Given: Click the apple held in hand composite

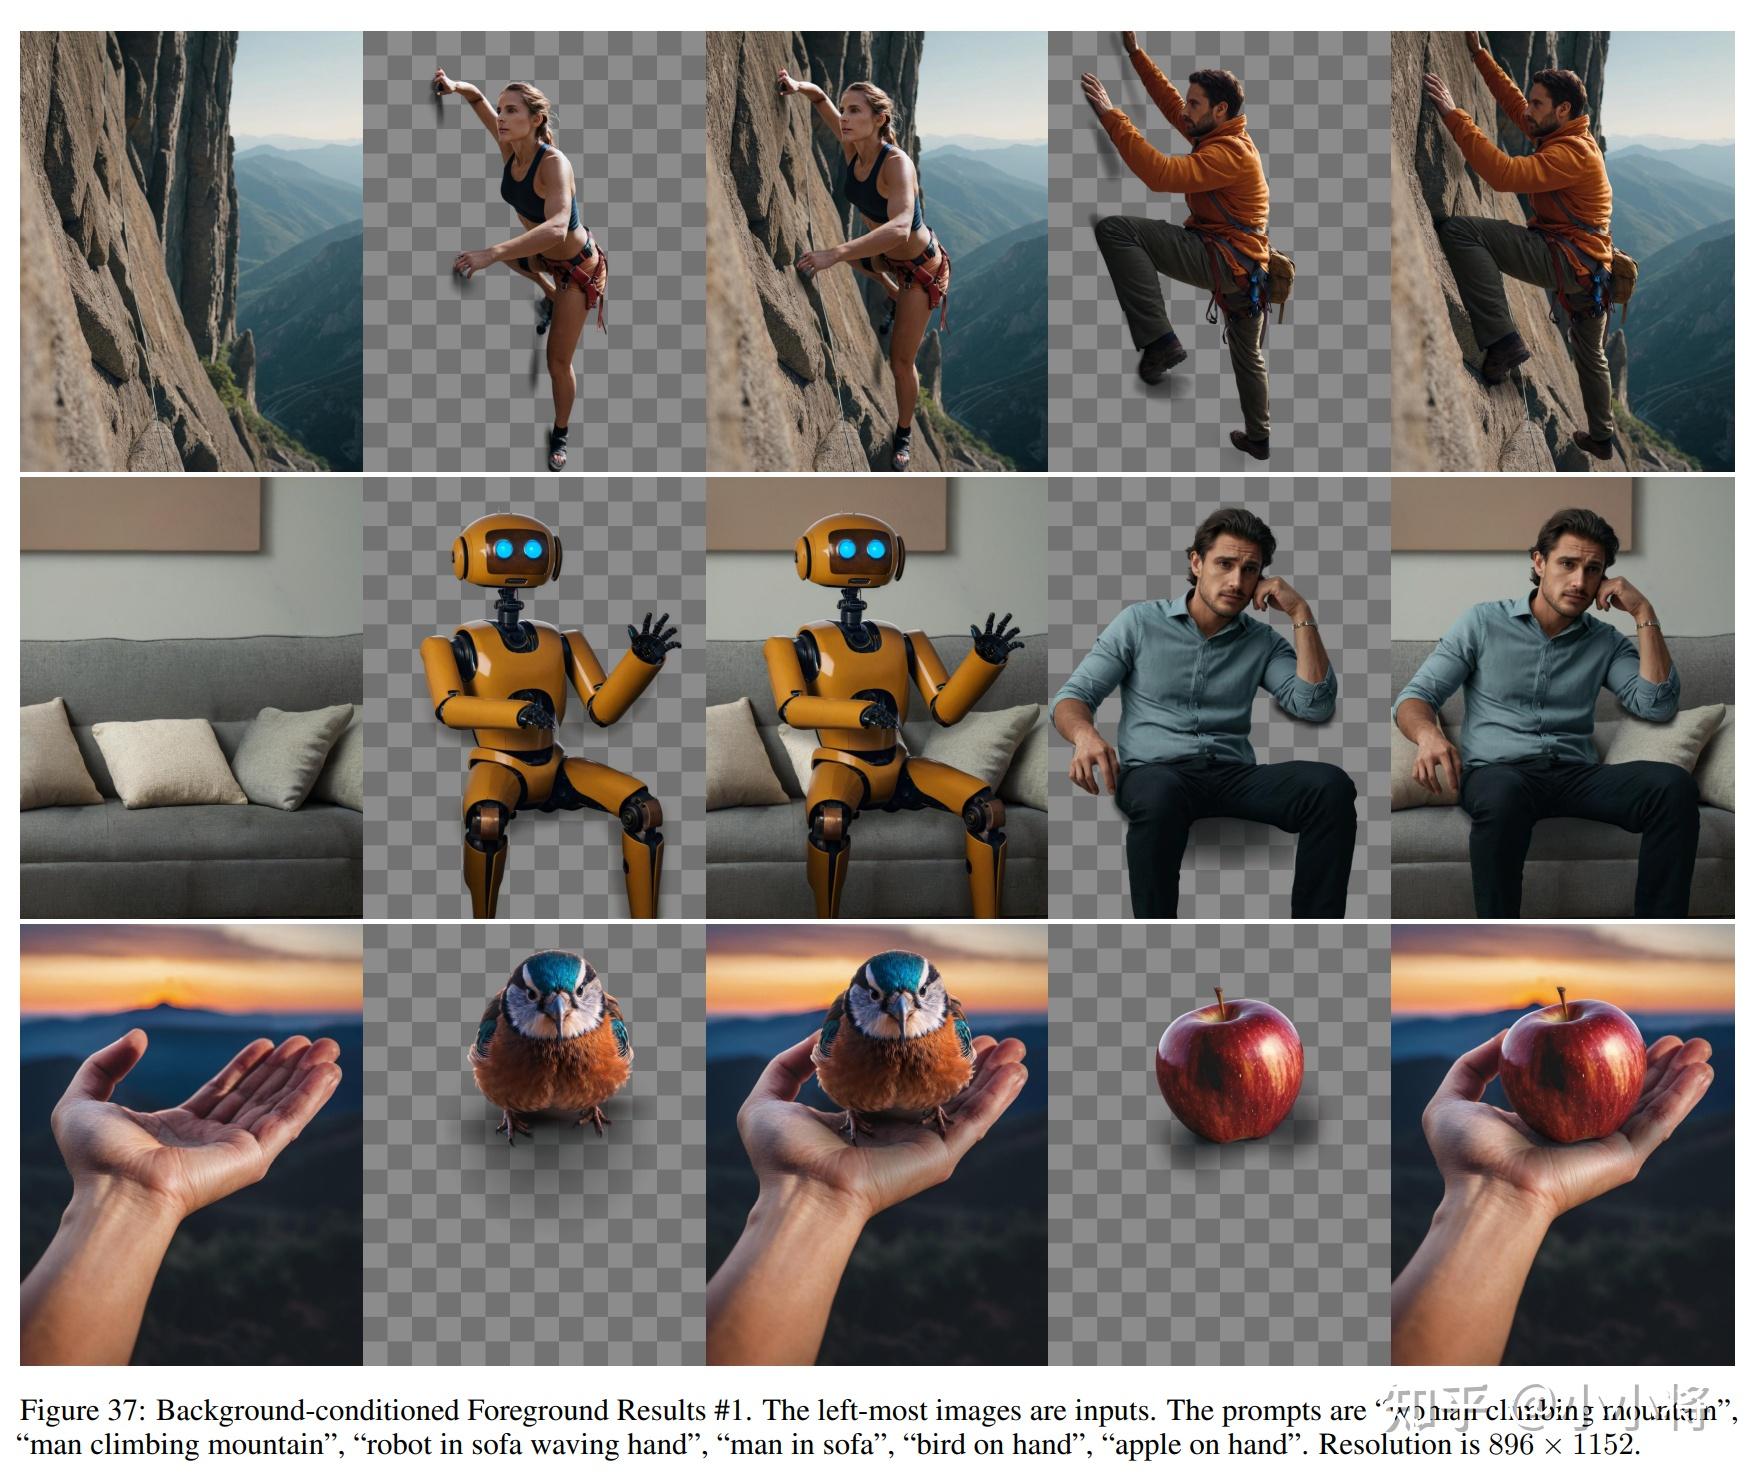Looking at the screenshot, I should (1562, 1145).
